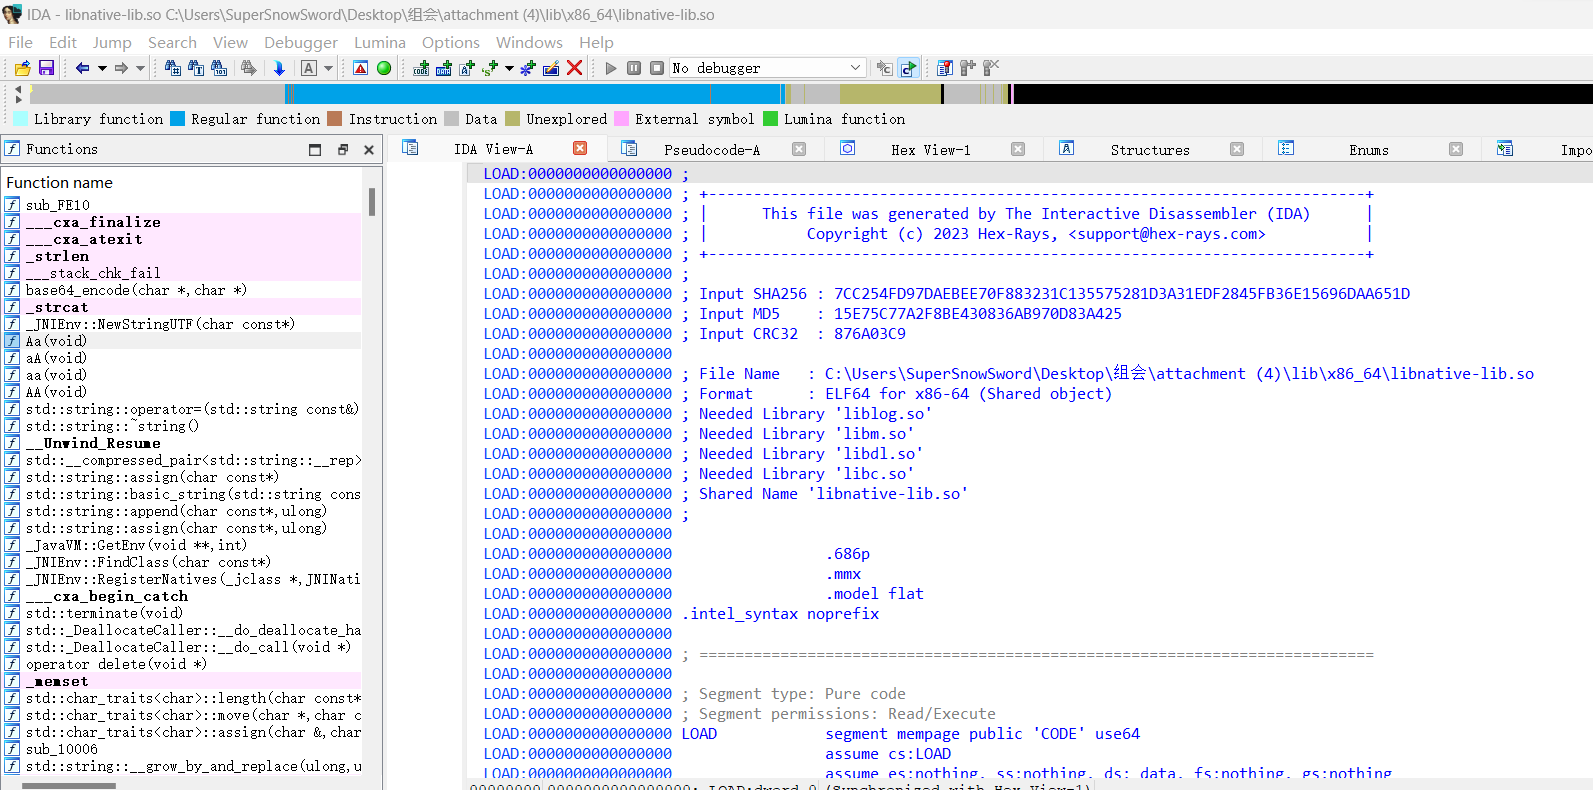Open the Search menu

pyautogui.click(x=172, y=42)
